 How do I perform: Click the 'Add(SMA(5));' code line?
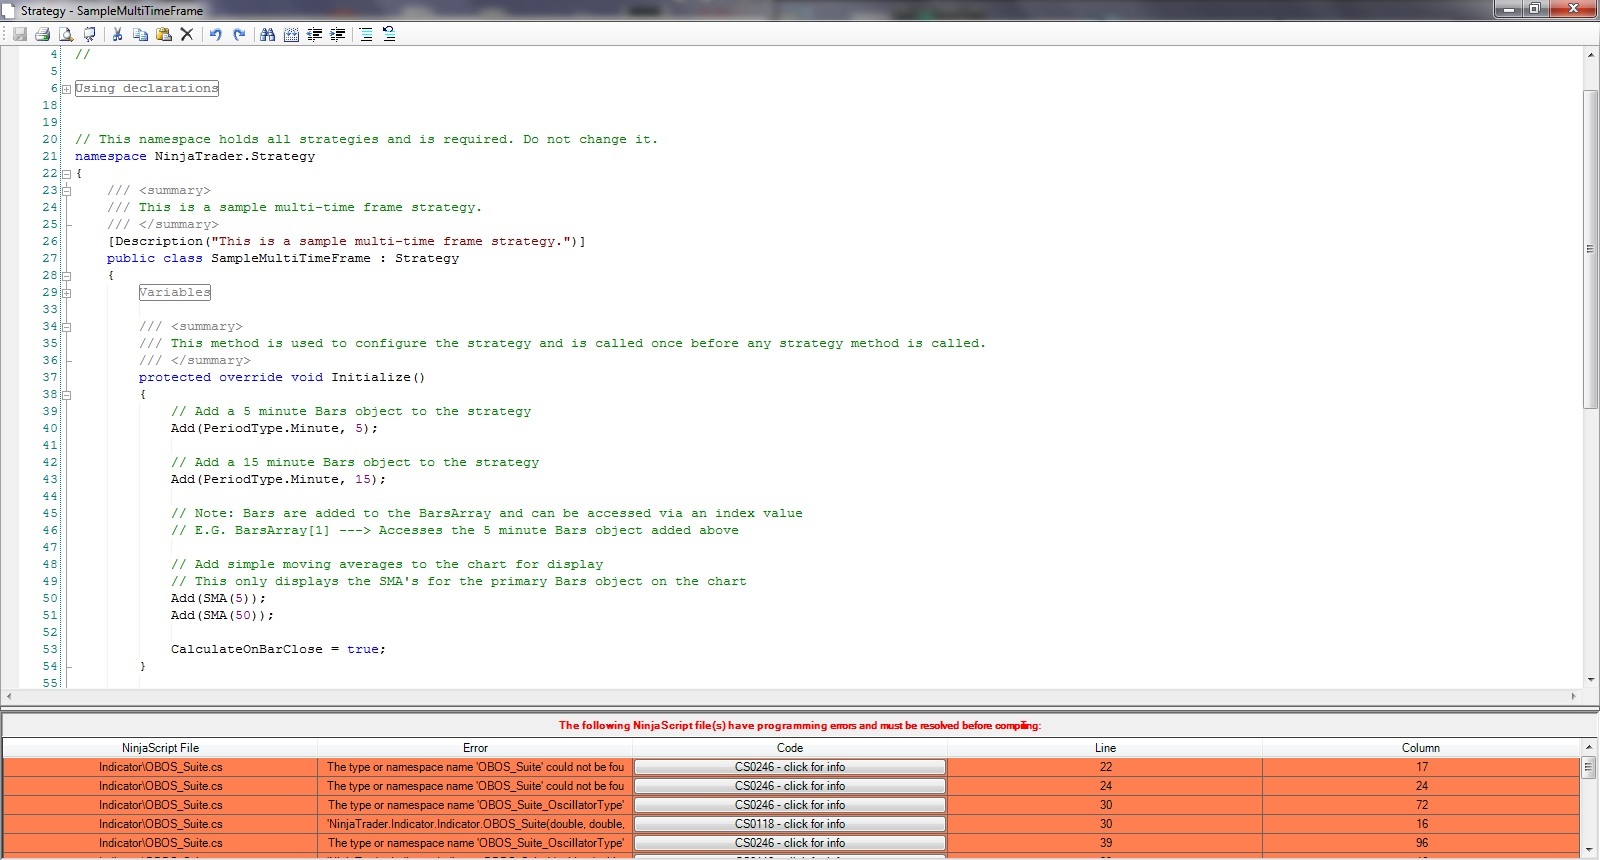(x=219, y=598)
